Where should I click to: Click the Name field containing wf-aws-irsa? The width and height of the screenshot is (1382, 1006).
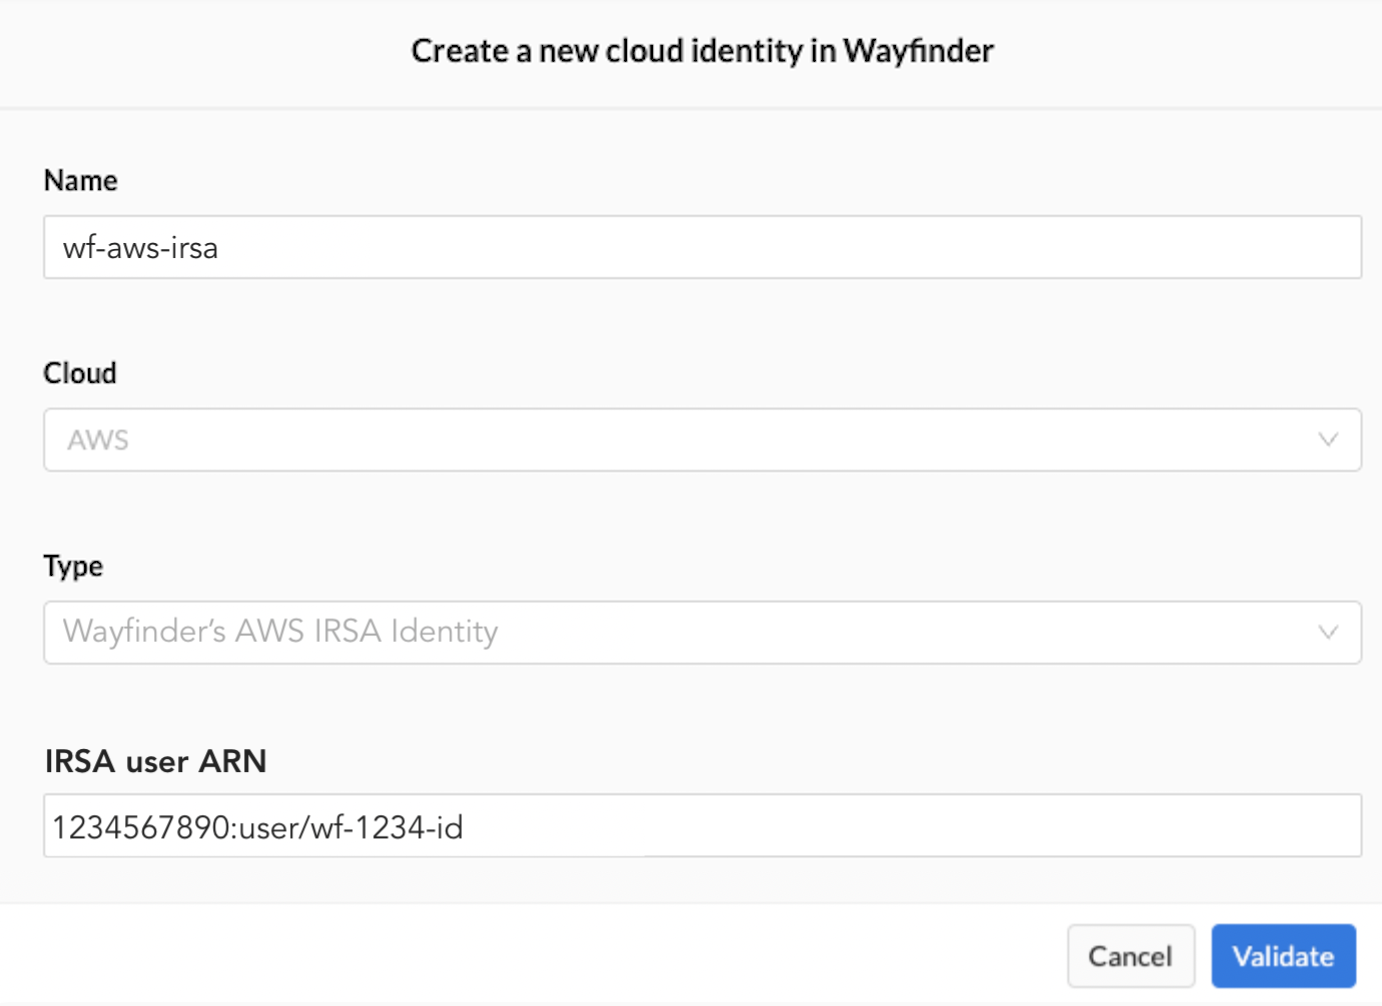pyautogui.click(x=702, y=247)
